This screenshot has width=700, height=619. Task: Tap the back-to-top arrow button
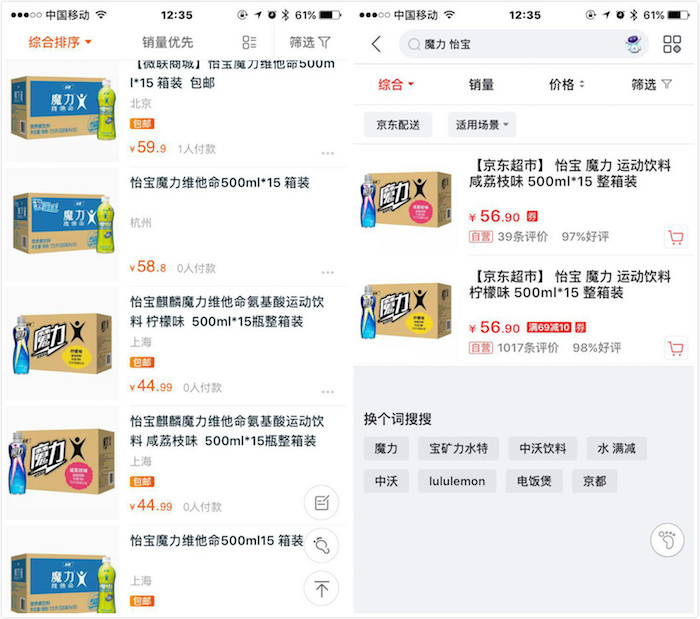pos(321,588)
